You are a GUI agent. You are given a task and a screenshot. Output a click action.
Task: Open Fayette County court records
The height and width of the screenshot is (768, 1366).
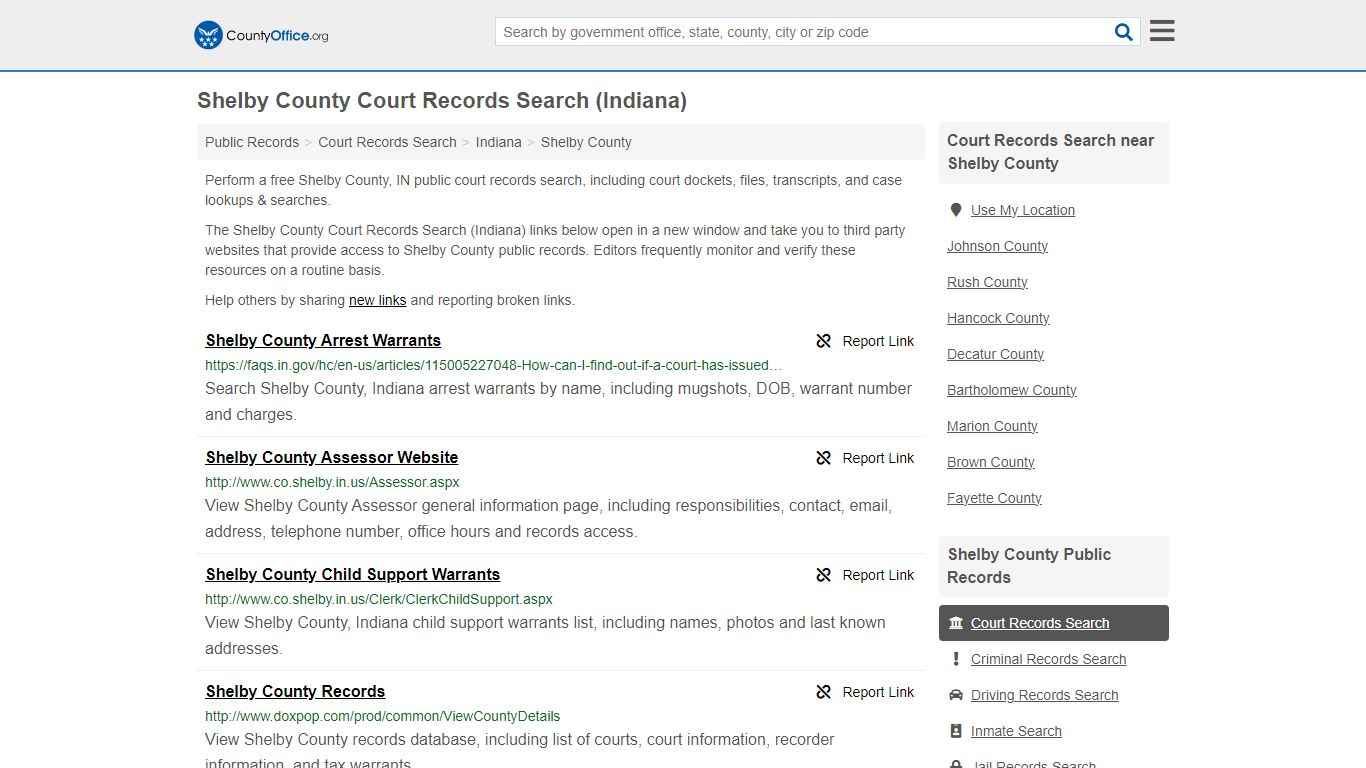994,498
